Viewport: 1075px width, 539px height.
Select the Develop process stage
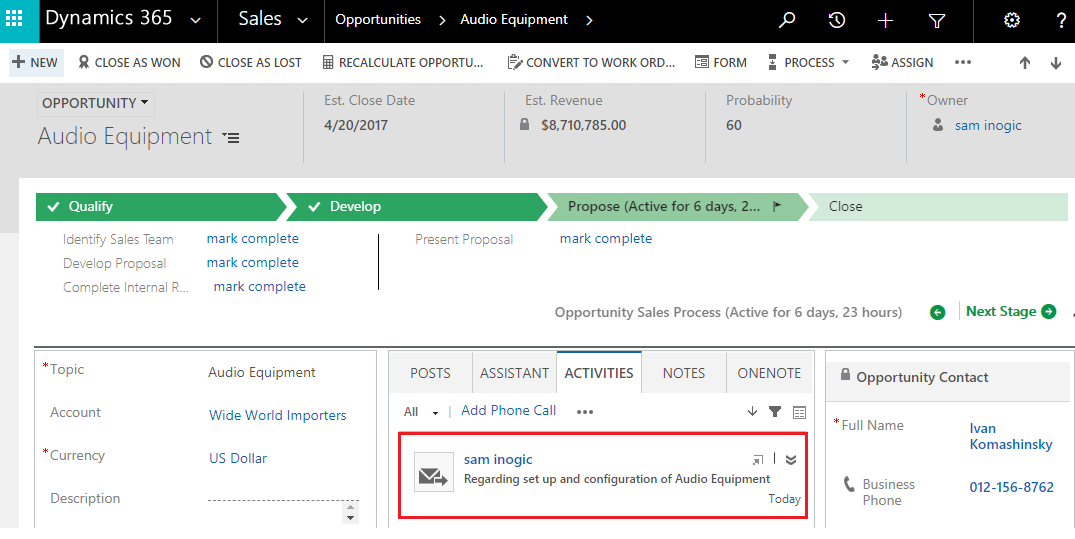[x=416, y=206]
